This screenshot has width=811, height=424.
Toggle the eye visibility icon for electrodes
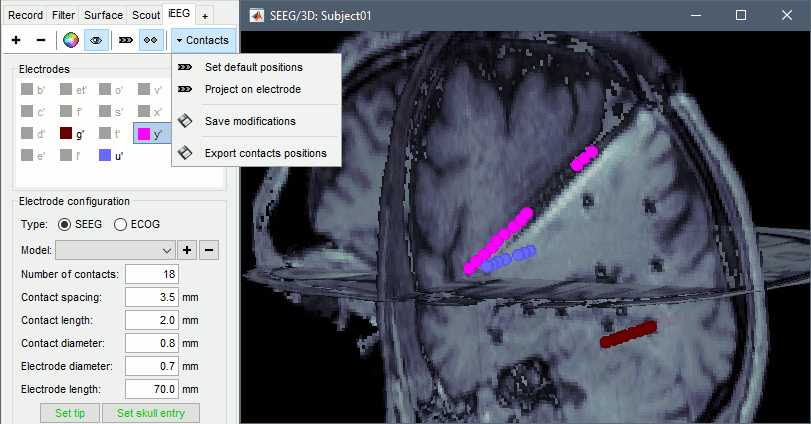[96, 40]
